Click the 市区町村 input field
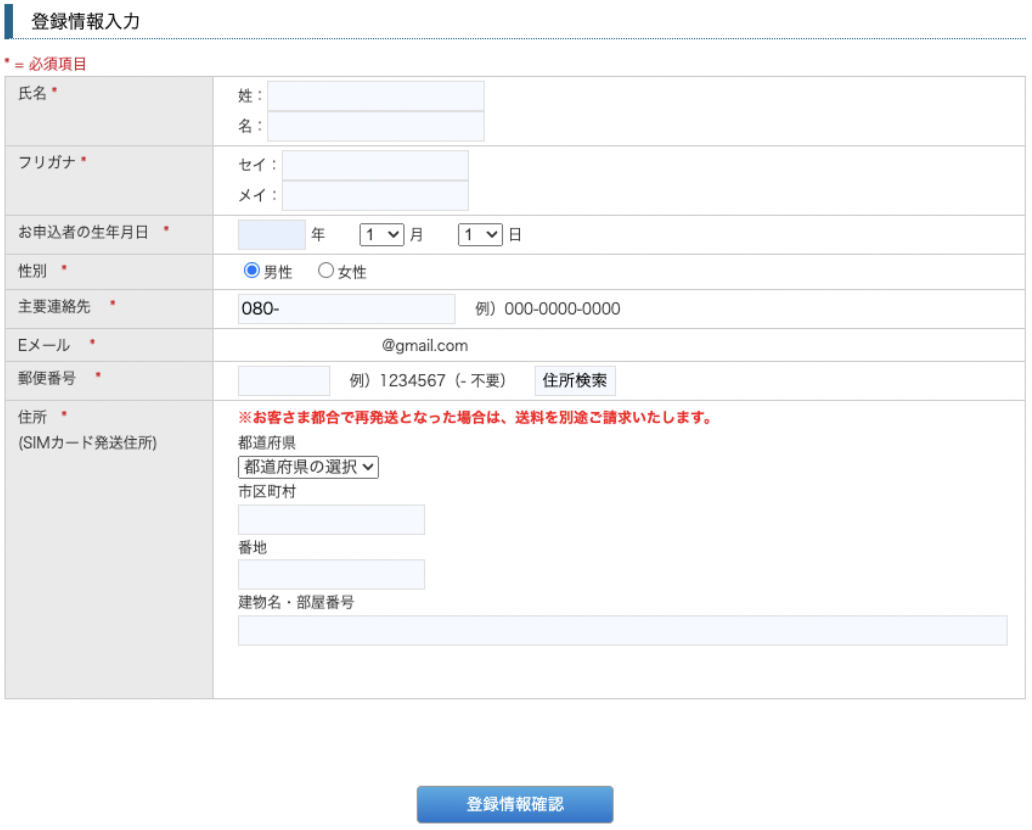This screenshot has width=1032, height=830. [x=331, y=520]
